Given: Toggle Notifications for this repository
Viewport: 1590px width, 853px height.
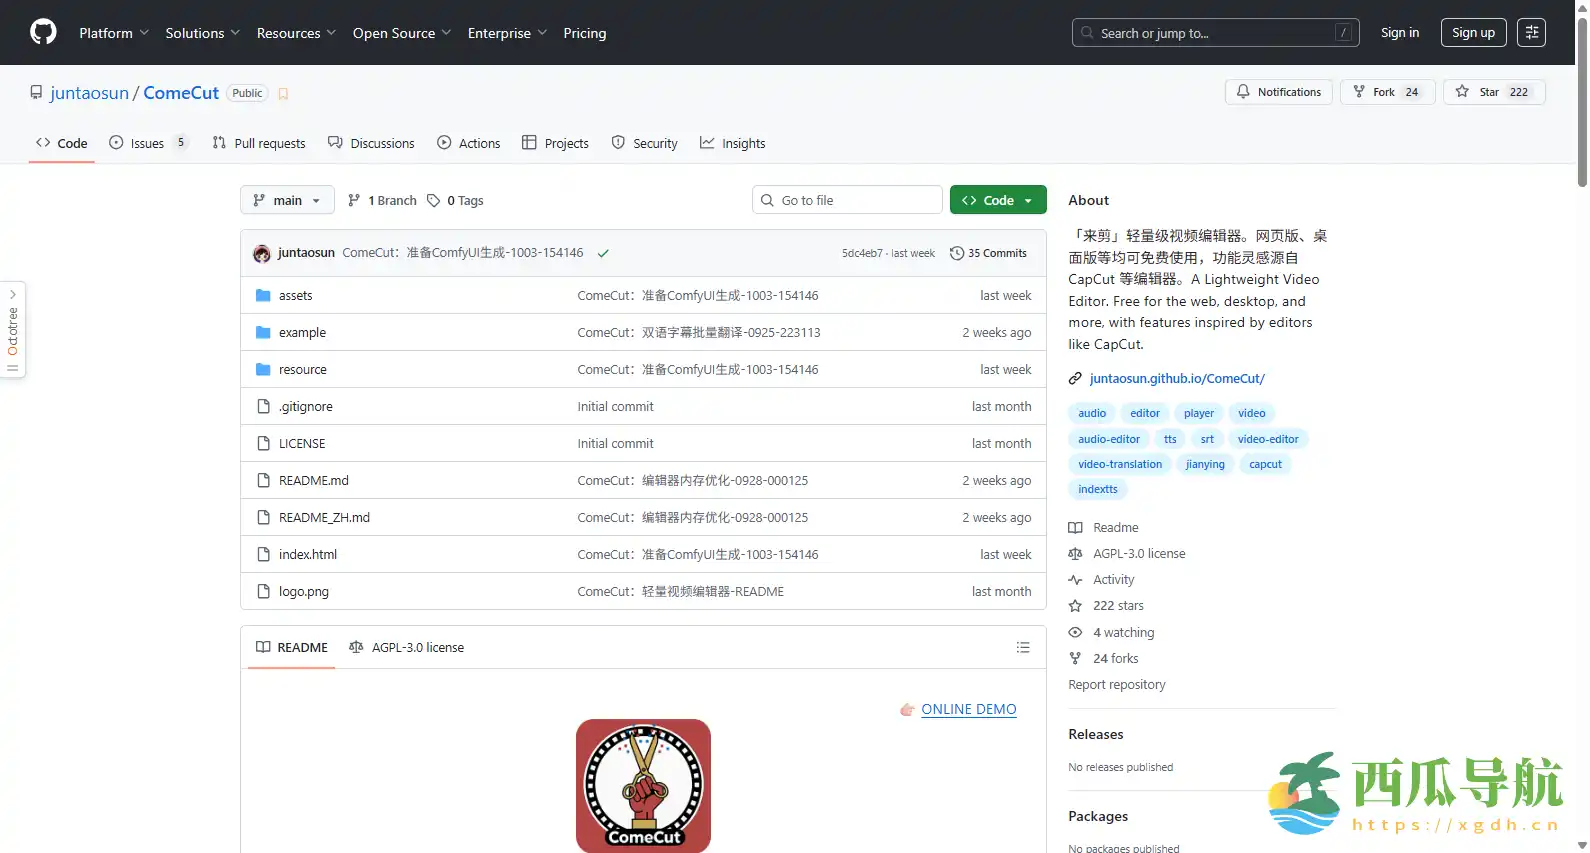Looking at the screenshot, I should point(1278,92).
